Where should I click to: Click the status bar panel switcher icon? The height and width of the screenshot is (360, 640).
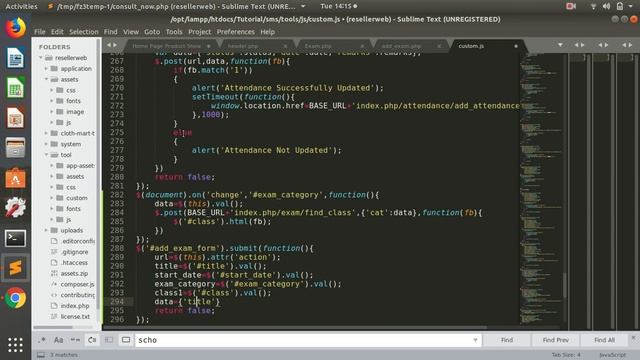[x=41, y=355]
